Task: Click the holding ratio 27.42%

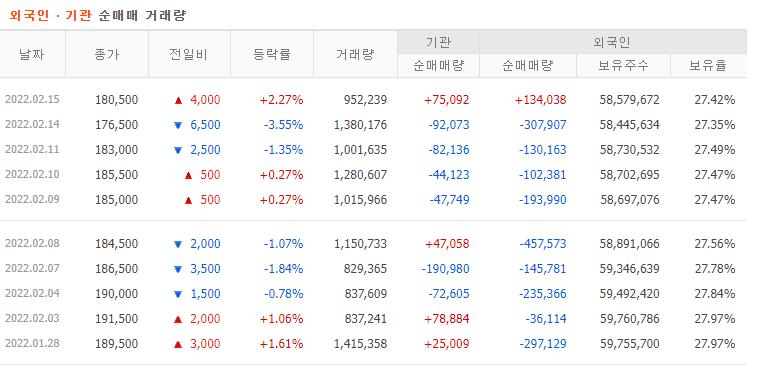Action: [x=715, y=100]
